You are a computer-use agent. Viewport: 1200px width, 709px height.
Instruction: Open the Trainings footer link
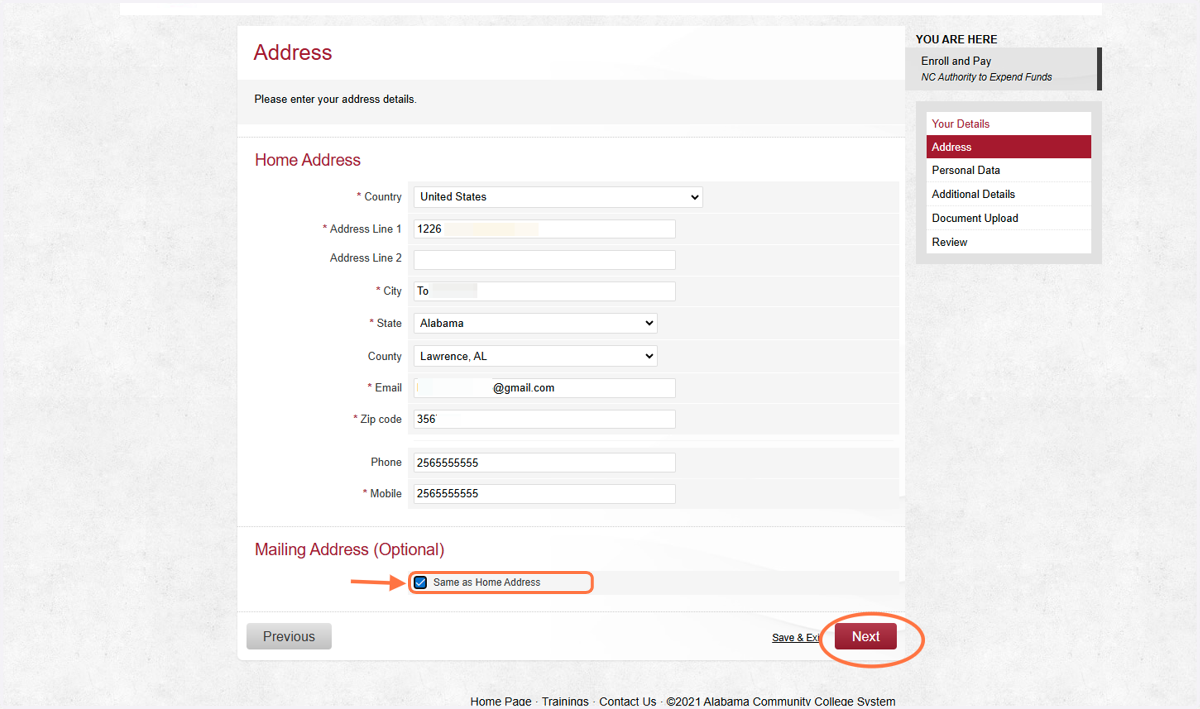click(x=565, y=702)
